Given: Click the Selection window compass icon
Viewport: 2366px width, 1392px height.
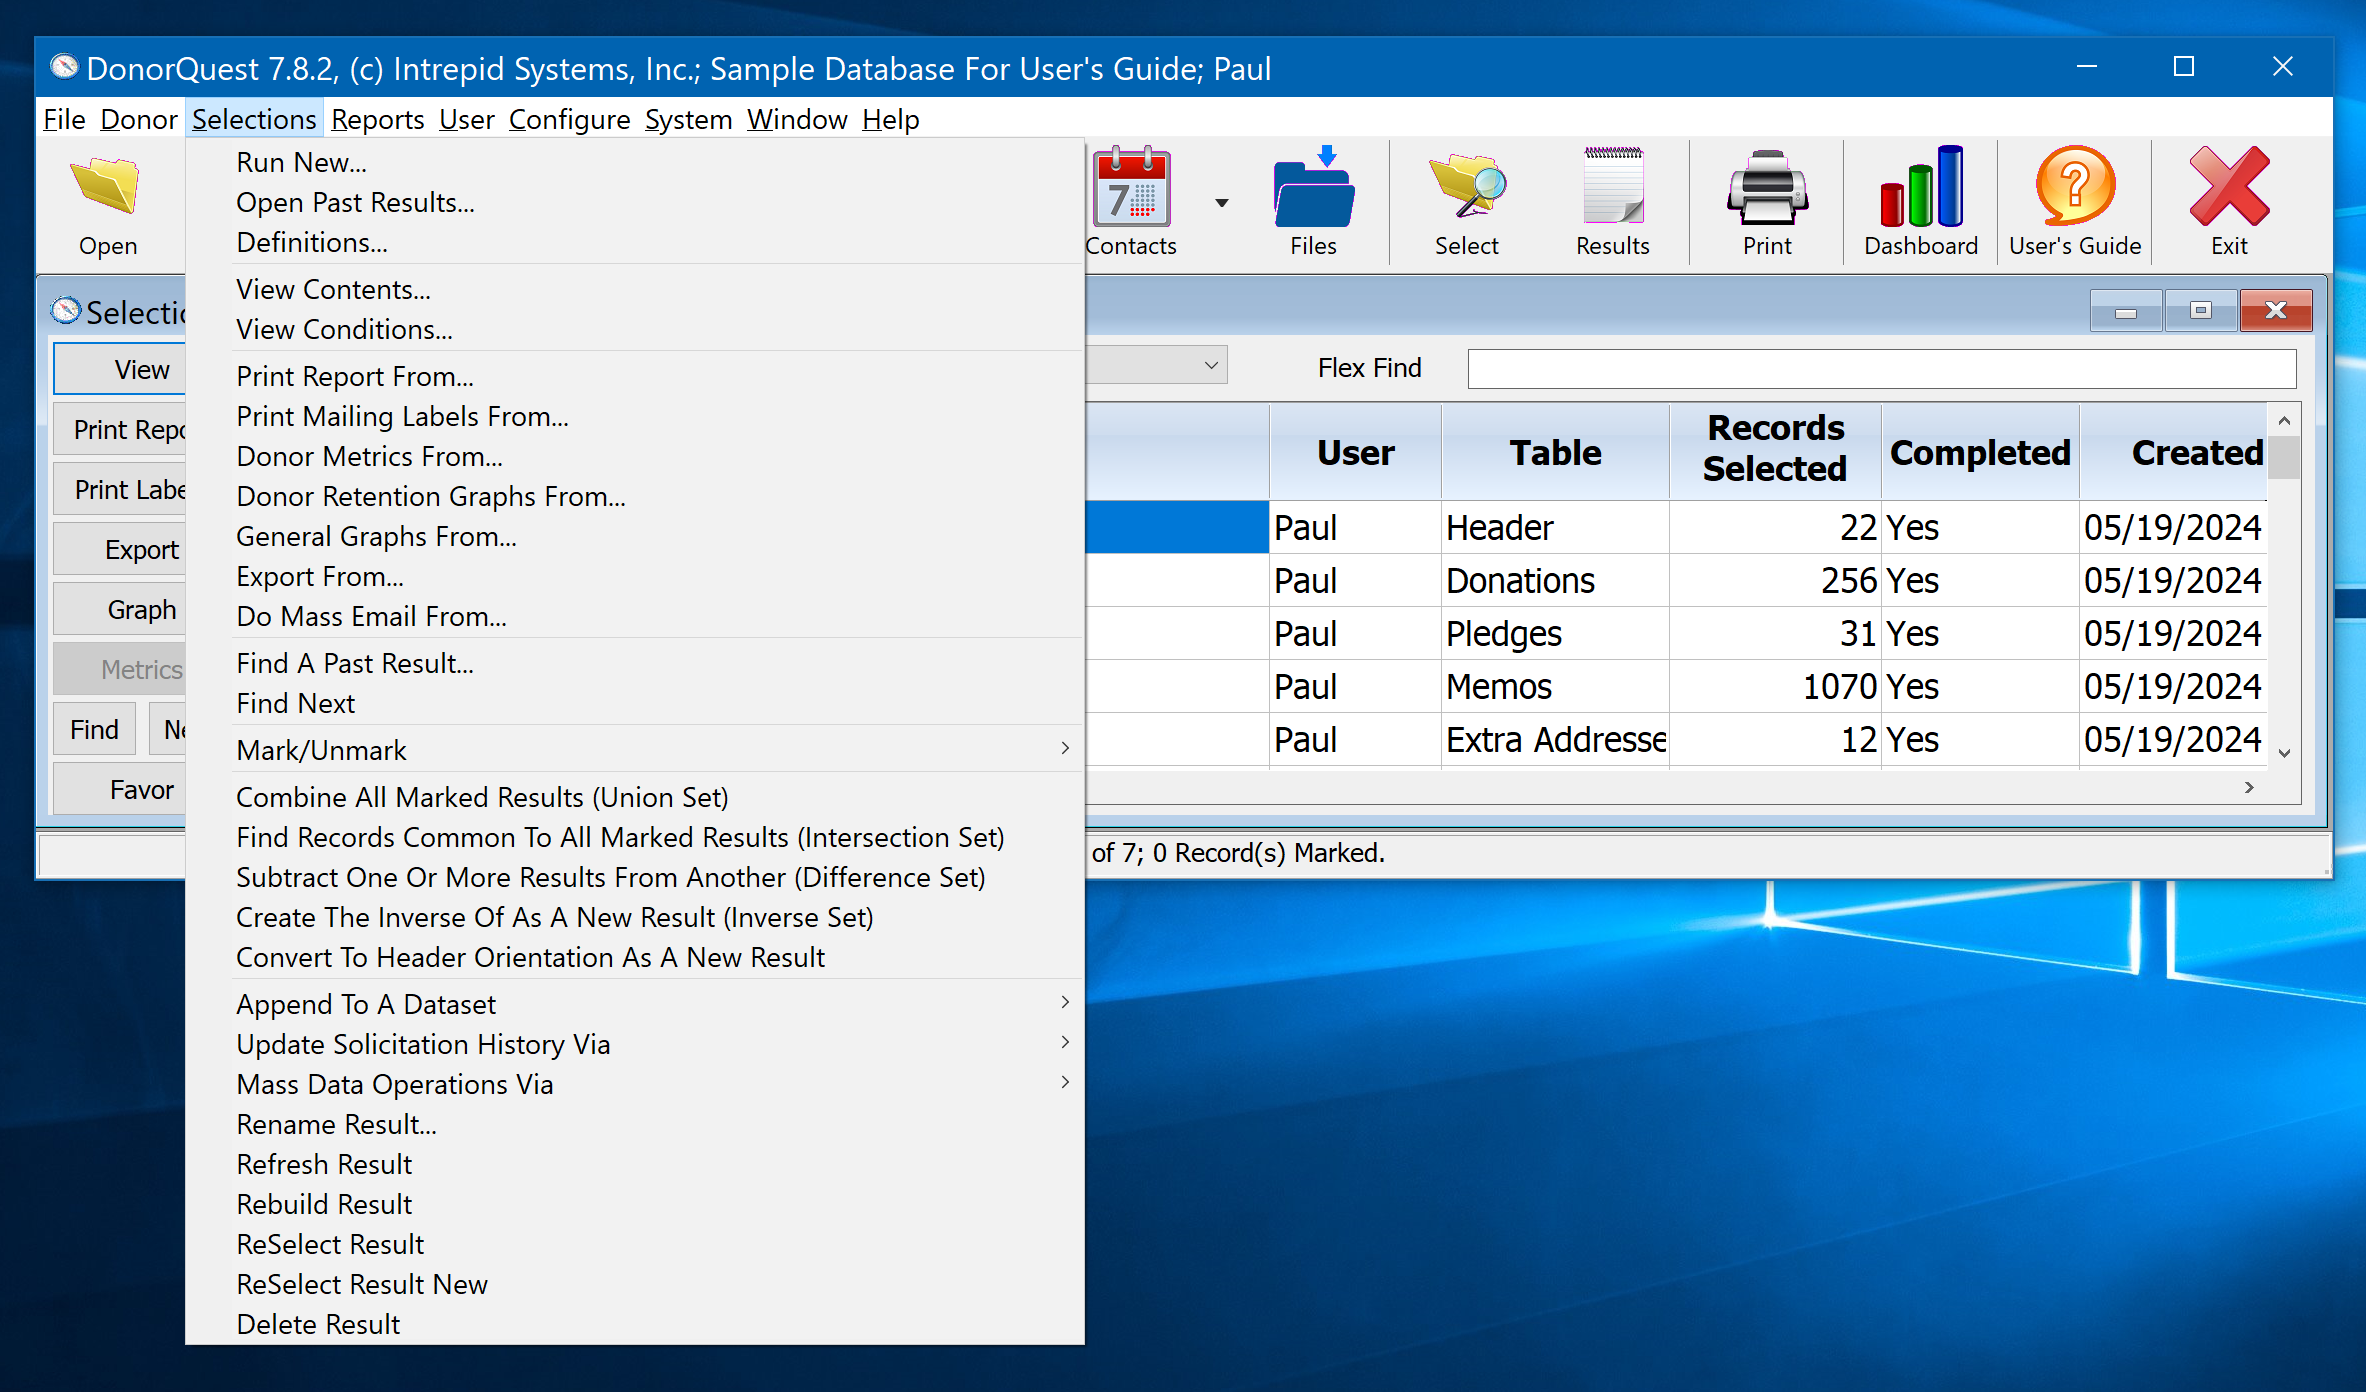Looking at the screenshot, I should click(66, 311).
